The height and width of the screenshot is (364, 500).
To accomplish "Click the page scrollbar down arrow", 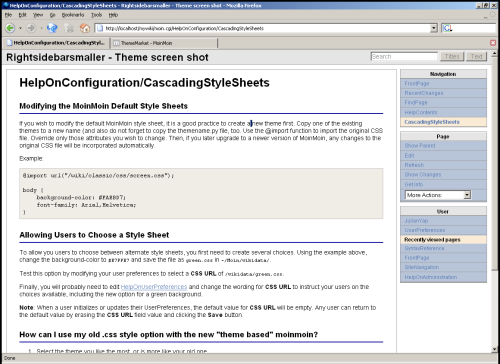I will click(494, 349).
